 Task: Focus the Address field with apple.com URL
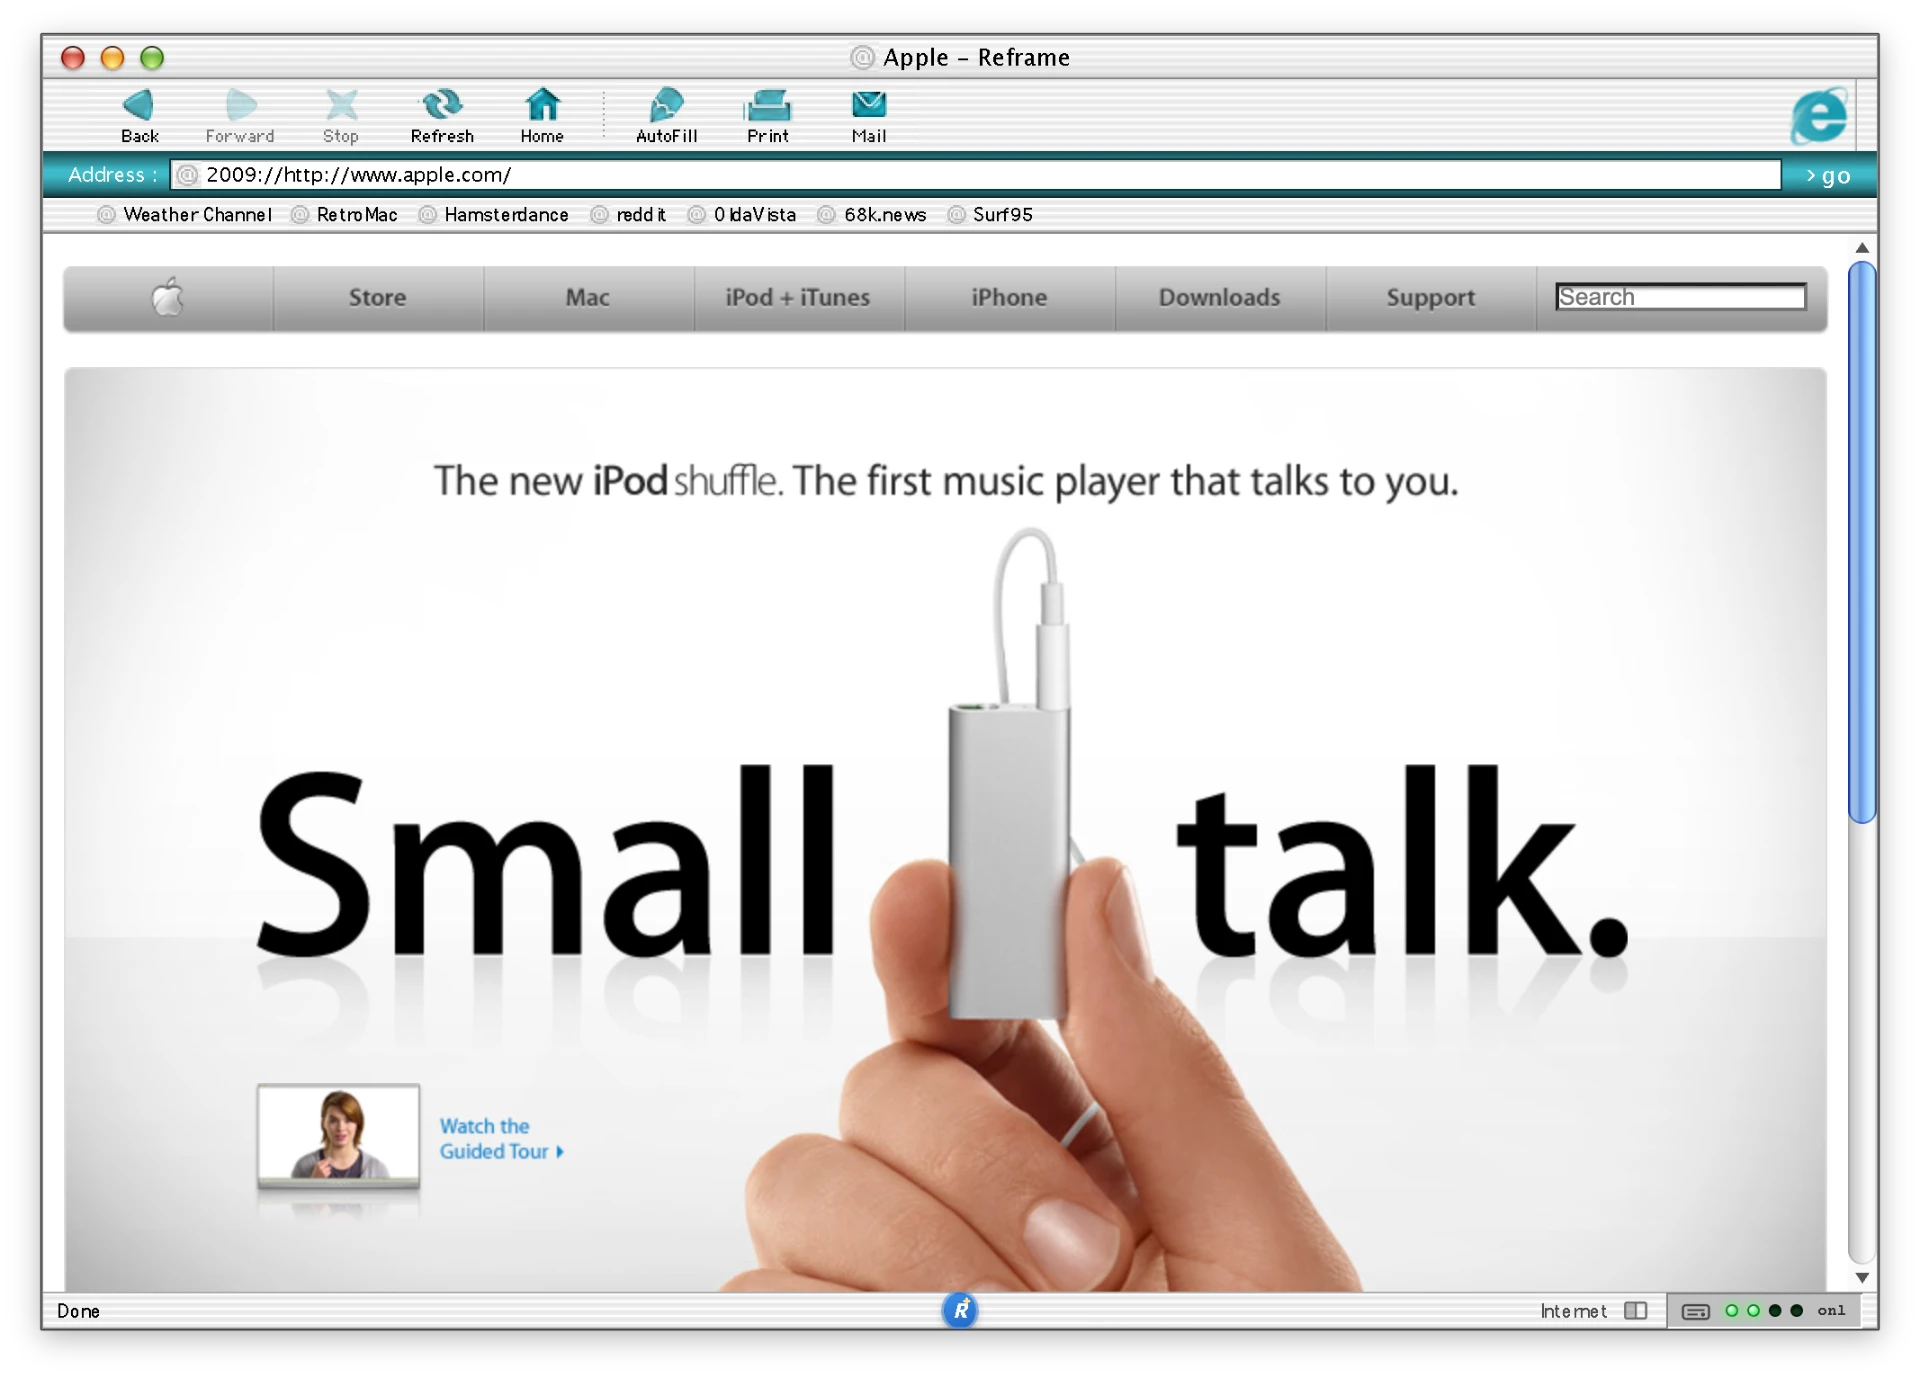(x=975, y=175)
